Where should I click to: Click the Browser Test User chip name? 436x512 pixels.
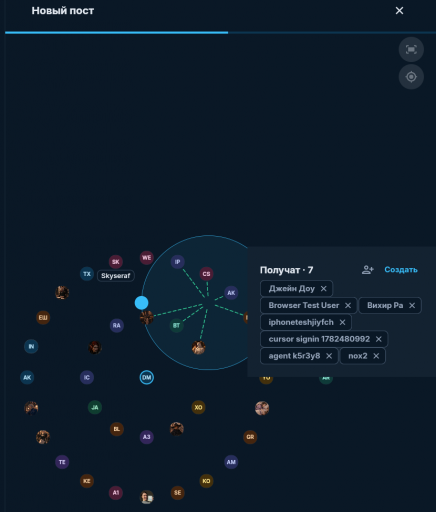pyautogui.click(x=304, y=305)
